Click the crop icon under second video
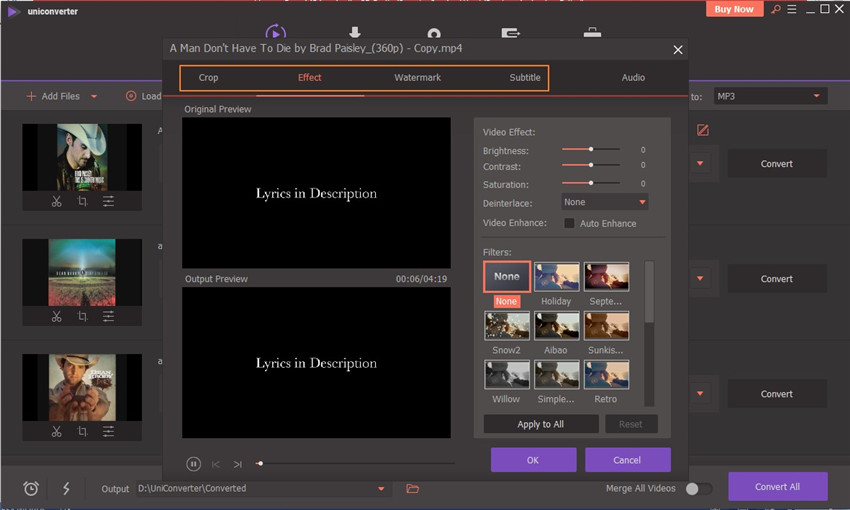 click(x=82, y=317)
